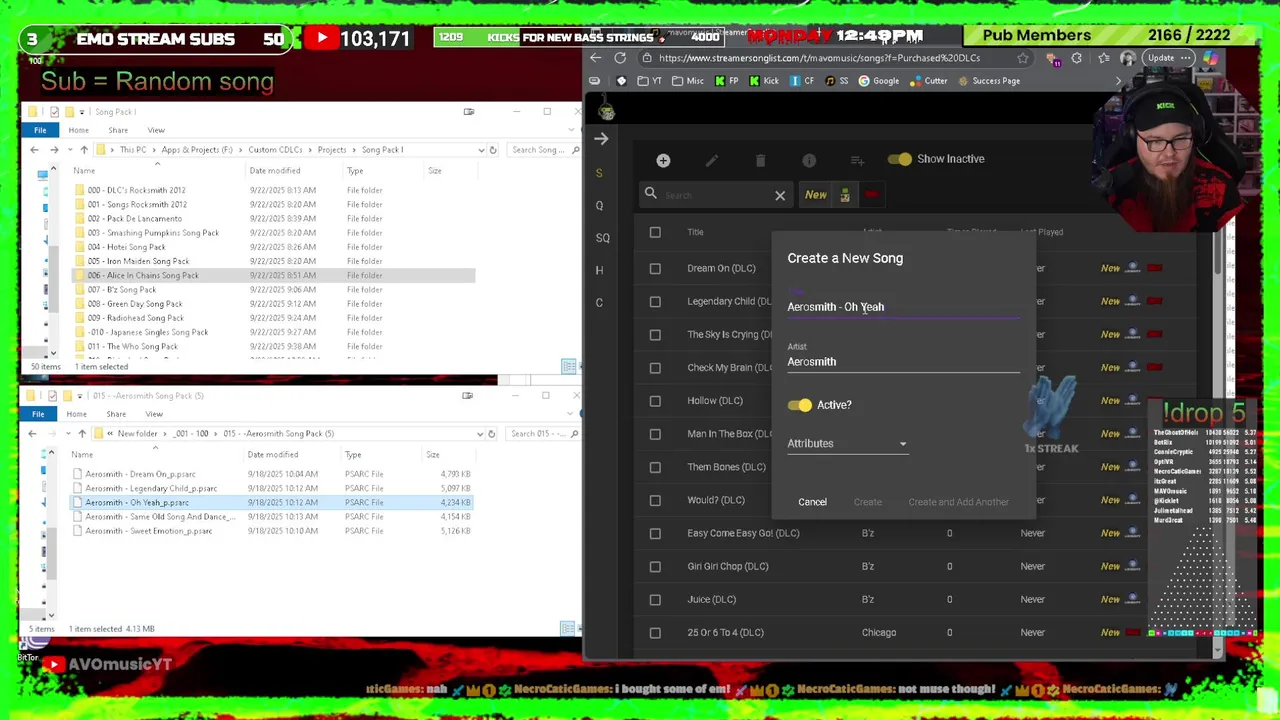
Task: Open the browser extensions puzzle icon
Action: point(1077,58)
